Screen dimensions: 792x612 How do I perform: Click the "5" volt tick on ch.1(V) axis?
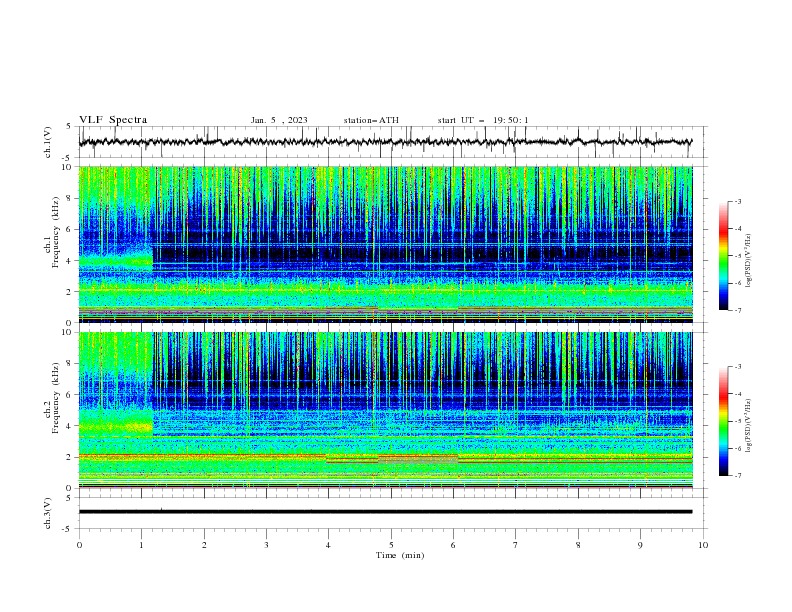pyautogui.click(x=69, y=126)
